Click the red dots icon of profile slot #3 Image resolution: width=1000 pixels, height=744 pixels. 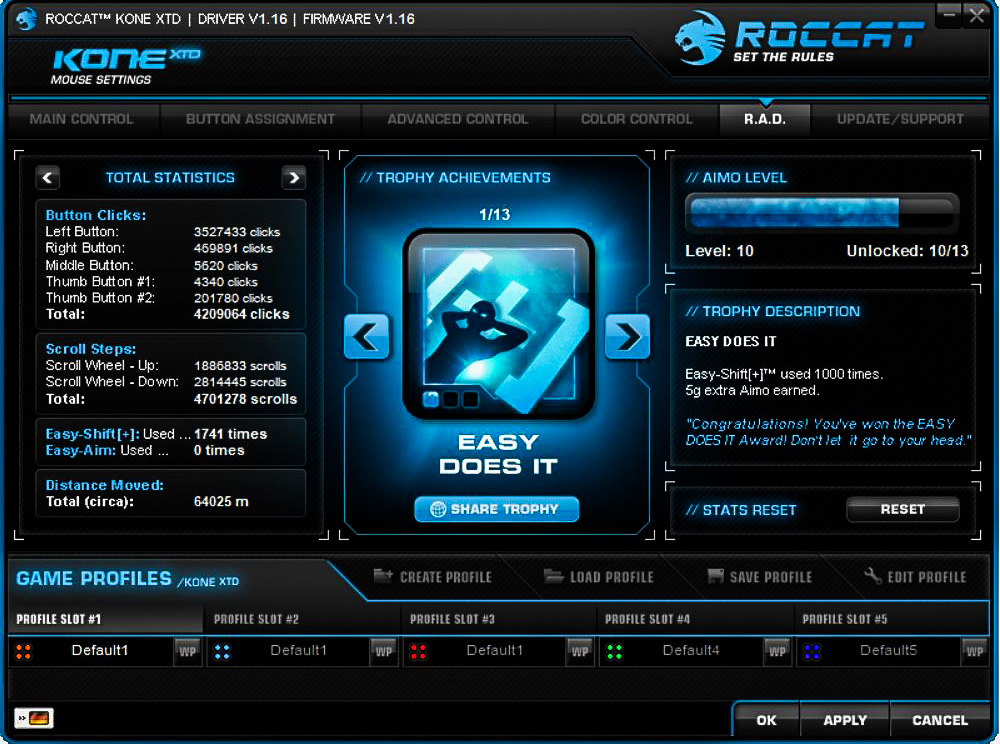tap(418, 652)
